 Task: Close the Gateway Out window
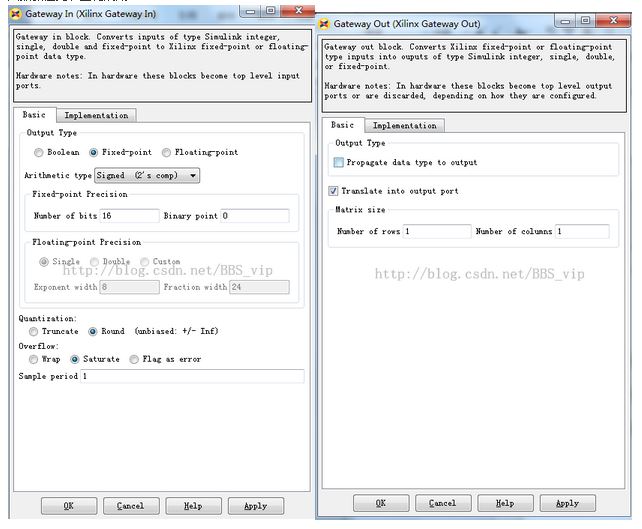pos(613,20)
